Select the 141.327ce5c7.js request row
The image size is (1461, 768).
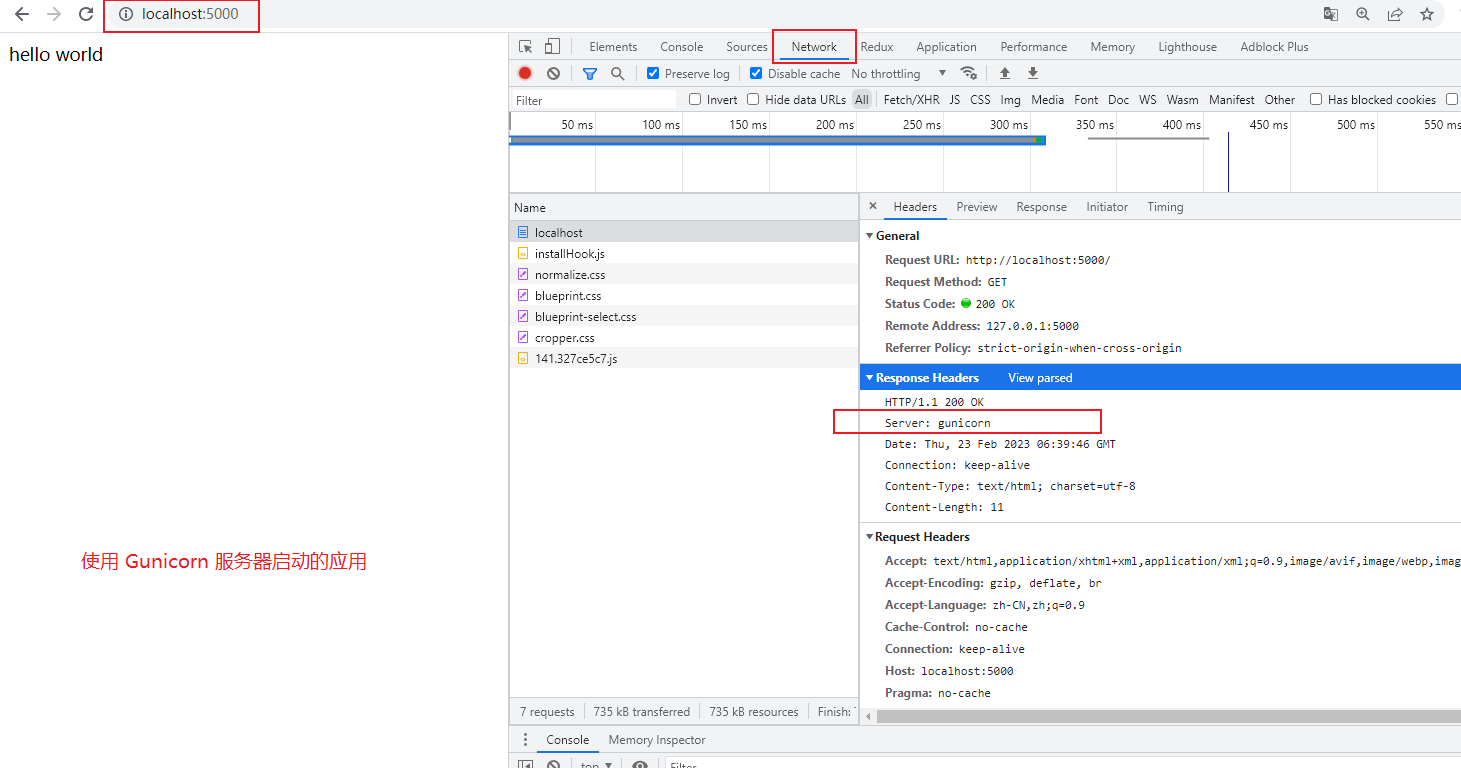pos(683,358)
